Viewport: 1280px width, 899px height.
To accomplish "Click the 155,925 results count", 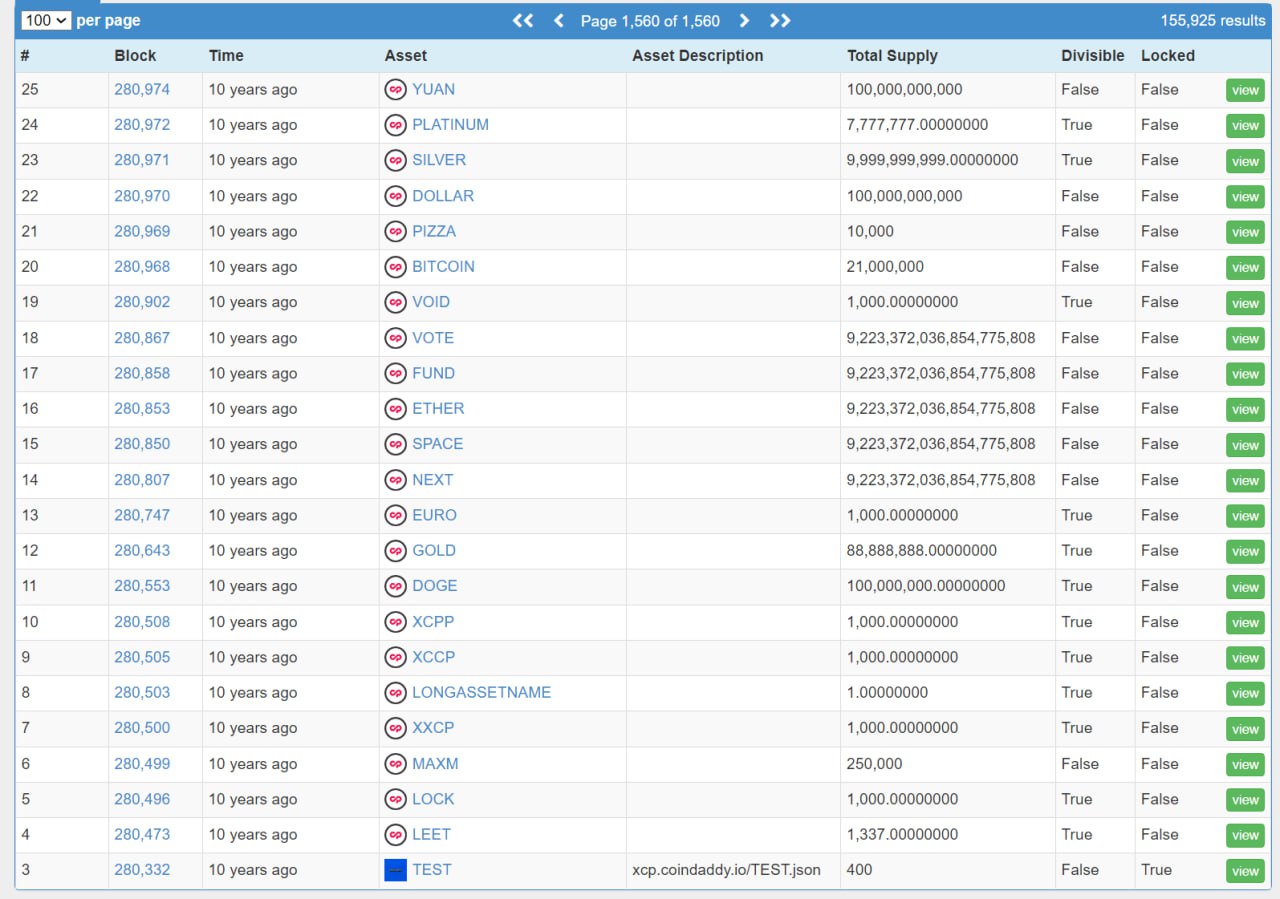I will point(1213,20).
